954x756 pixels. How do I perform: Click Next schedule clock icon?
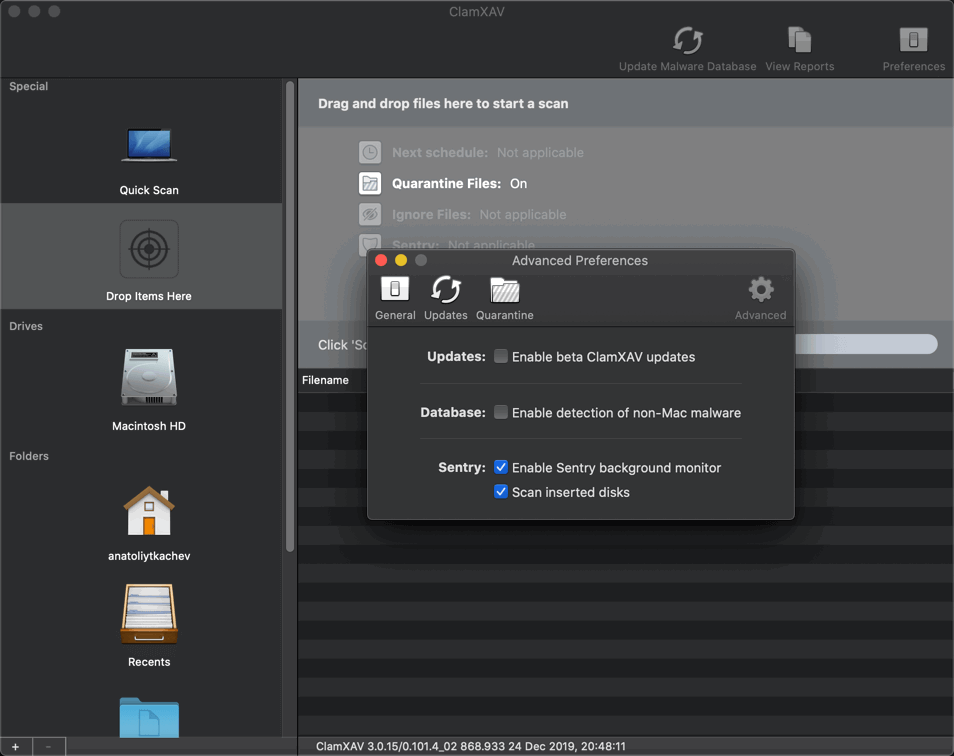370,152
